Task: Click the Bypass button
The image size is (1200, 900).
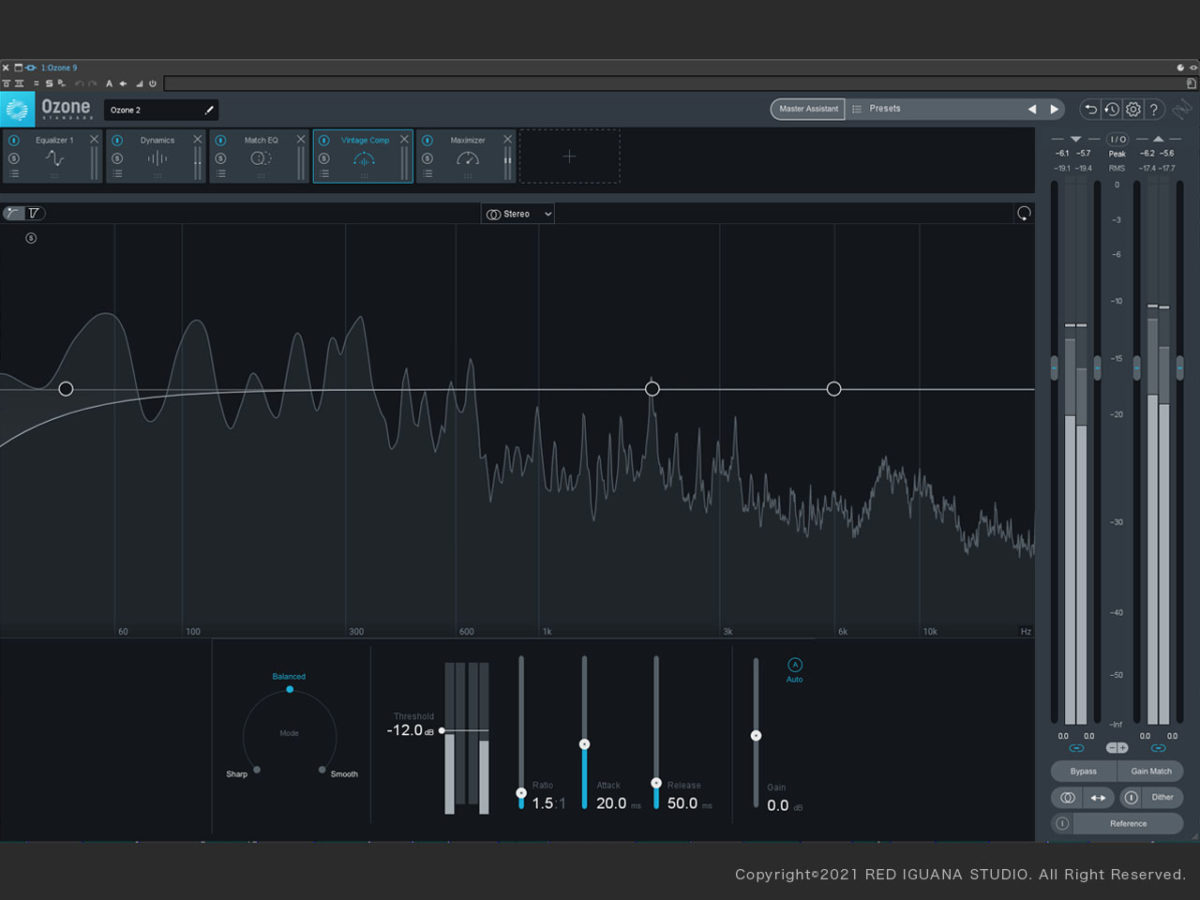Action: 1083,771
